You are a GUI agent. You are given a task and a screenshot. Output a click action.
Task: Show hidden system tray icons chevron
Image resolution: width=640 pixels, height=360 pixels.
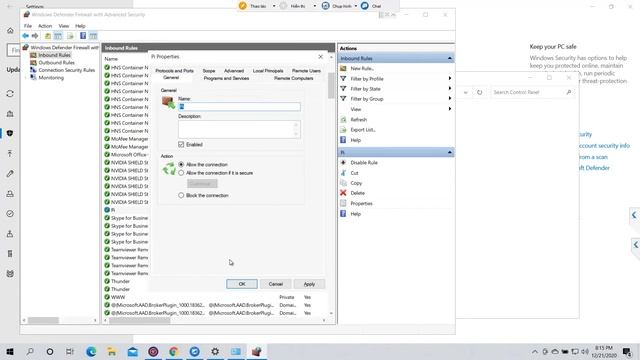click(x=535, y=351)
